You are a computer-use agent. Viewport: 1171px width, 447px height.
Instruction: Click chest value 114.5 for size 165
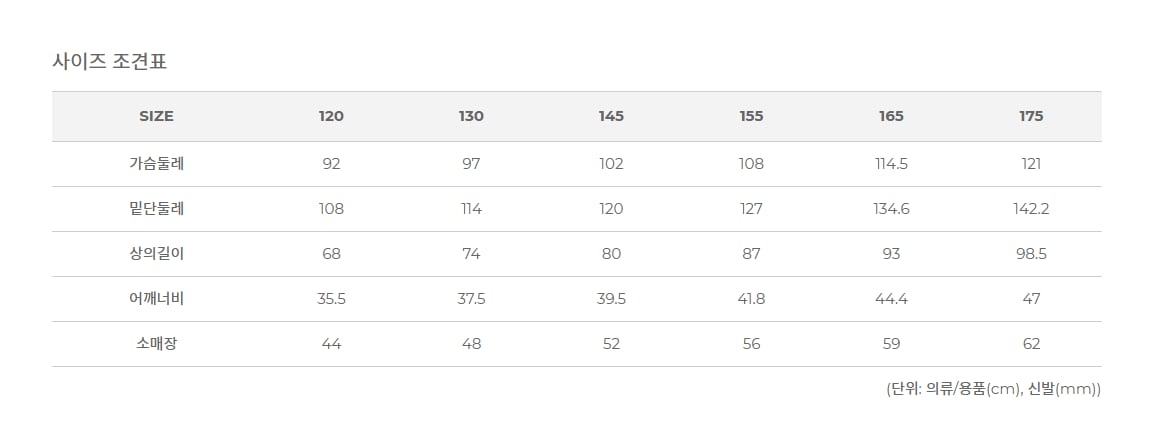point(891,164)
